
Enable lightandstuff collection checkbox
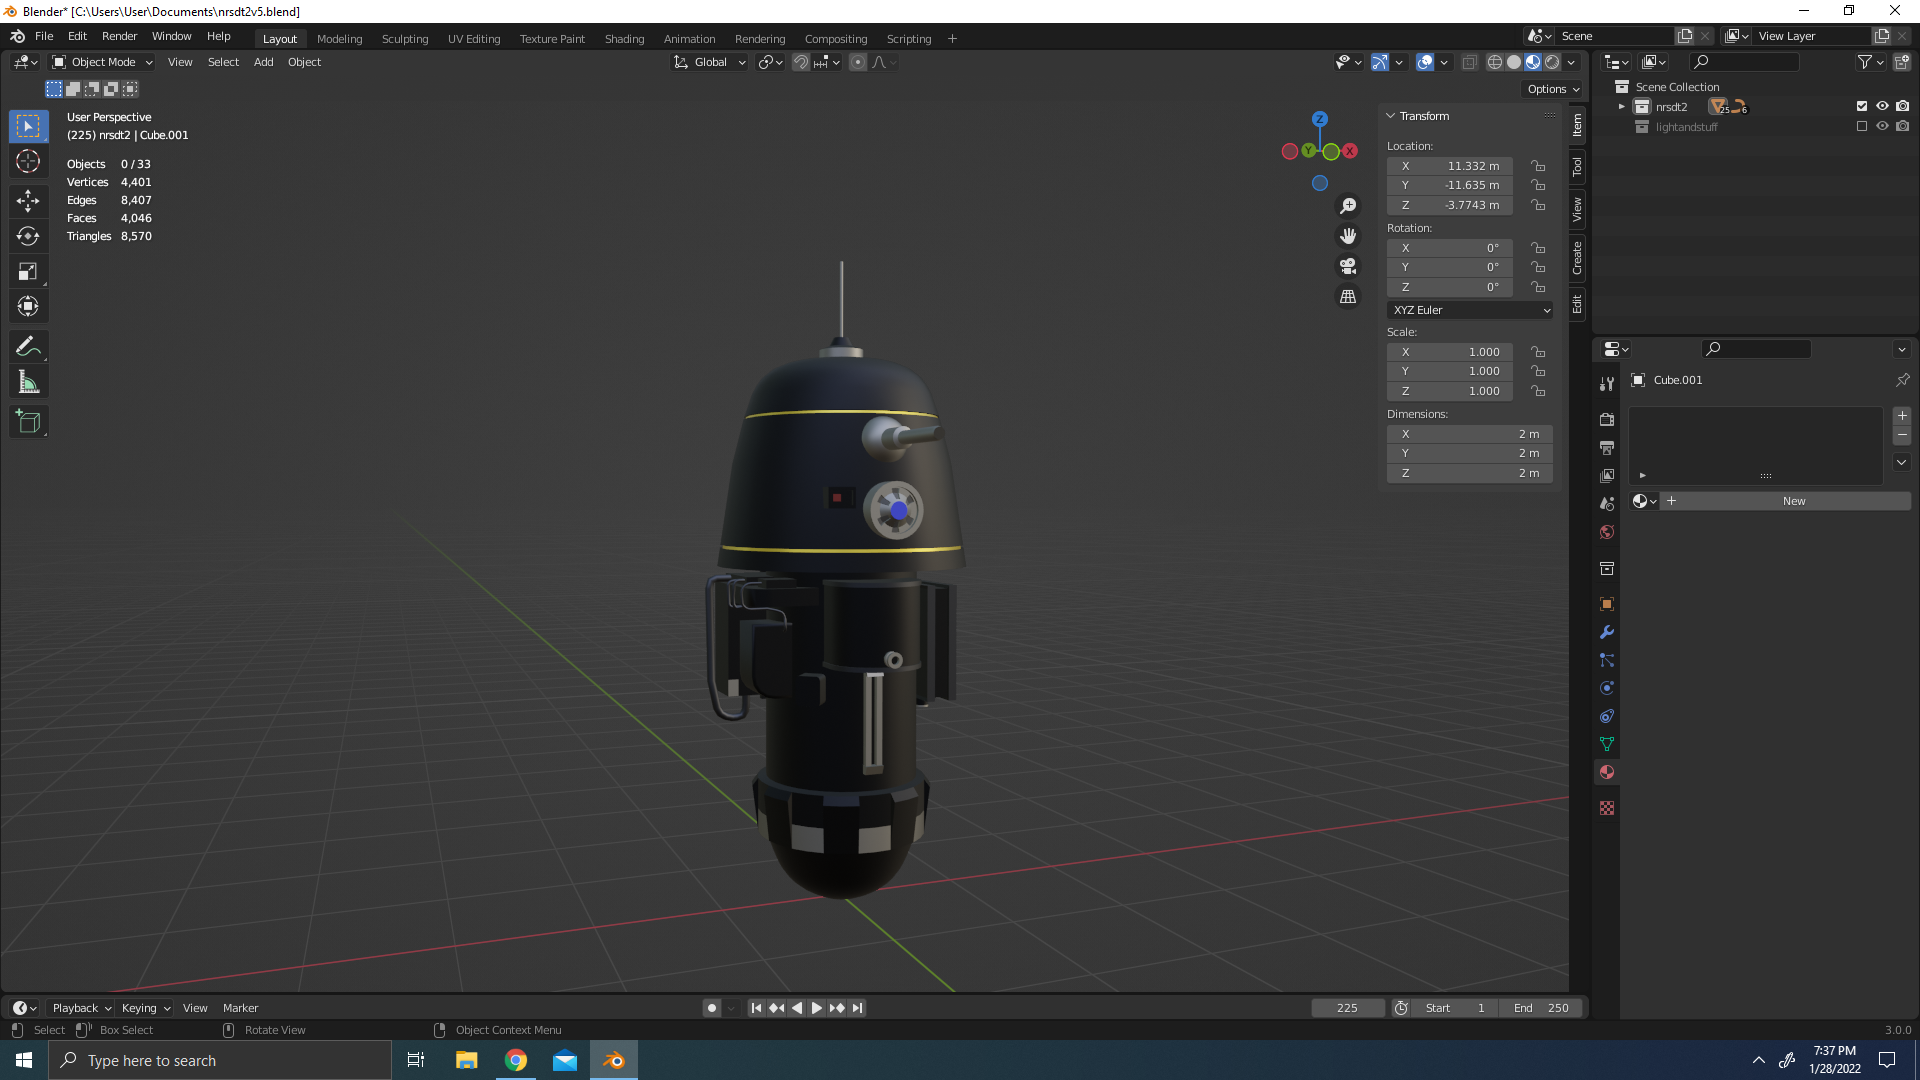click(x=1862, y=126)
